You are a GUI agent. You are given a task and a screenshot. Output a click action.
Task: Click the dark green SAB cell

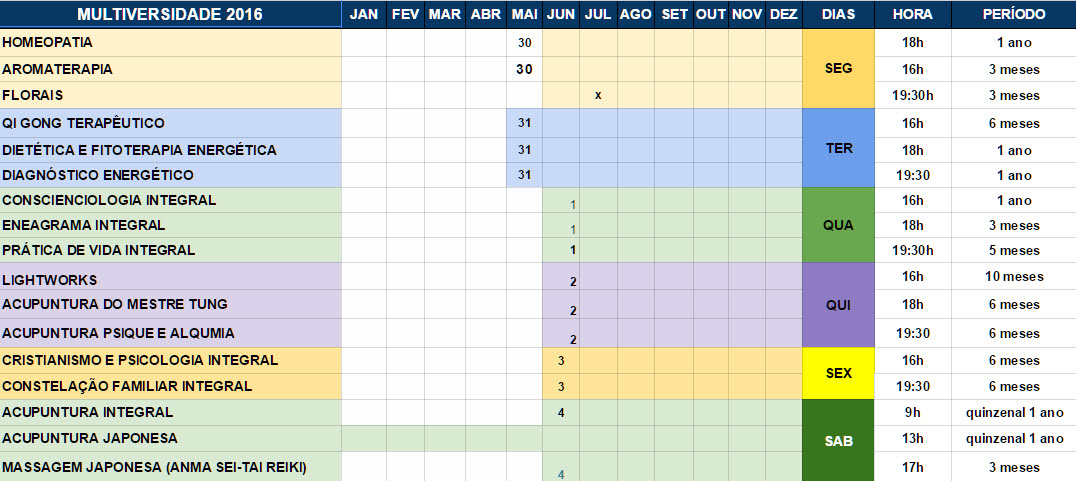click(838, 441)
